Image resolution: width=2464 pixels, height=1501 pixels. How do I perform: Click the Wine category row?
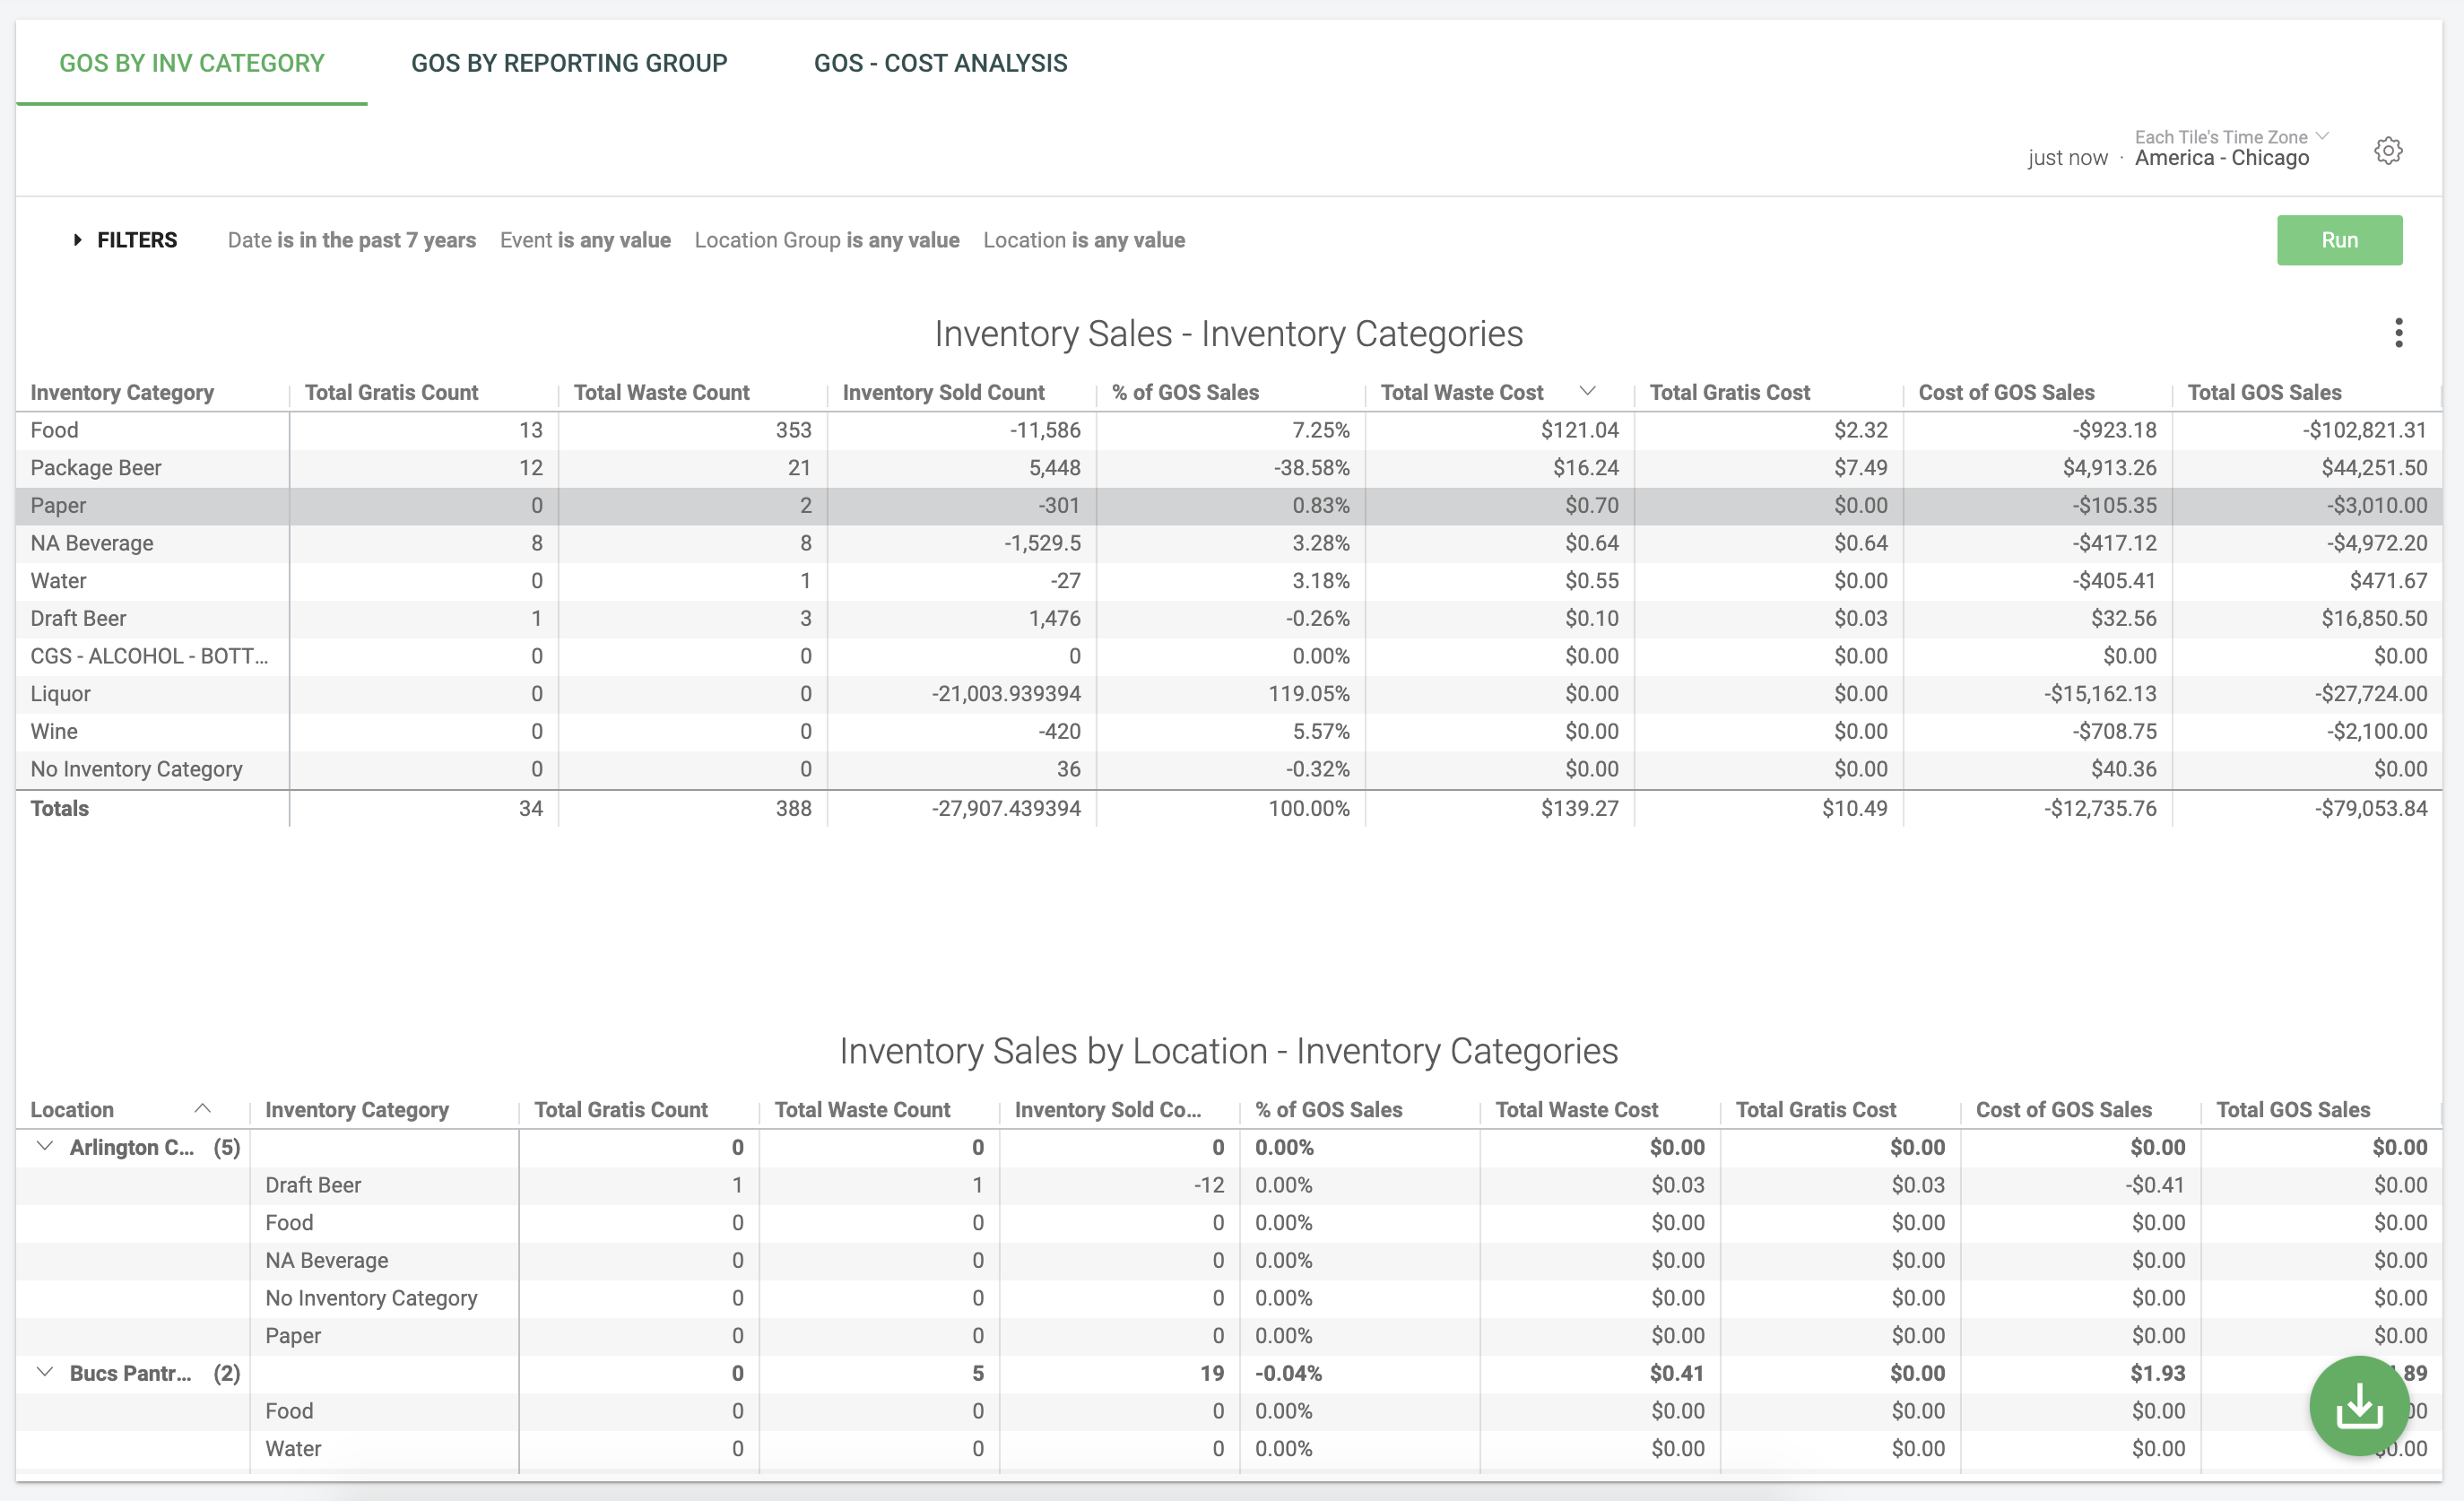point(1229,731)
